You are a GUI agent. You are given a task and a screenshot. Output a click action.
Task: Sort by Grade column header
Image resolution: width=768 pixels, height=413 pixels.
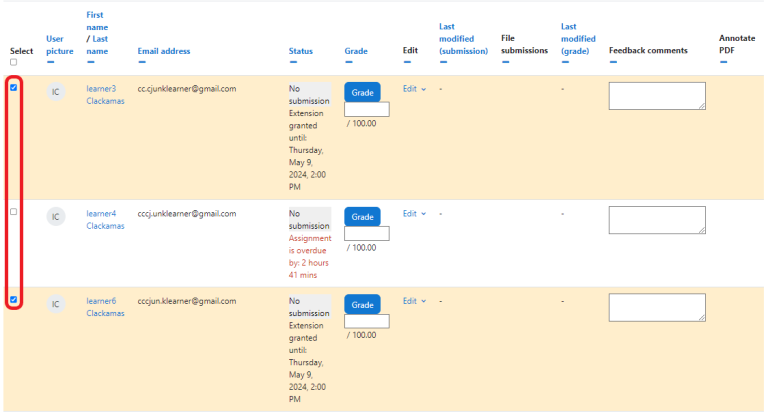click(356, 51)
